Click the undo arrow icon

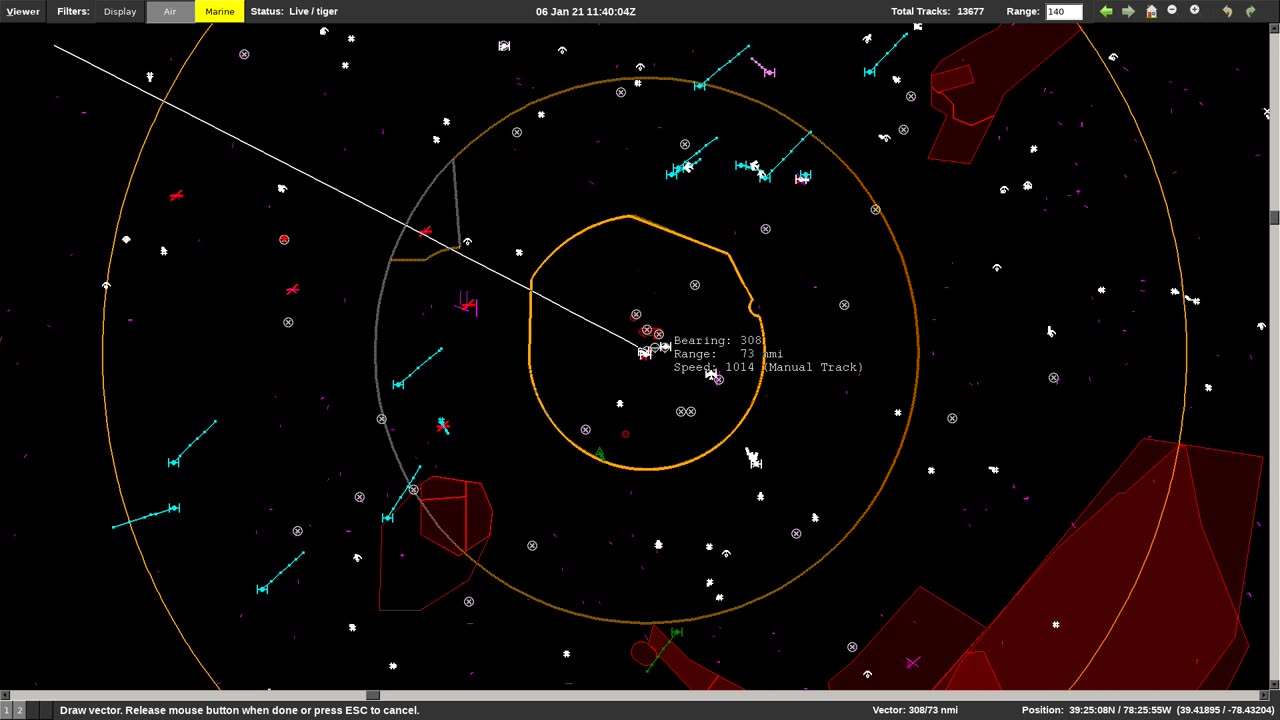coord(1228,11)
